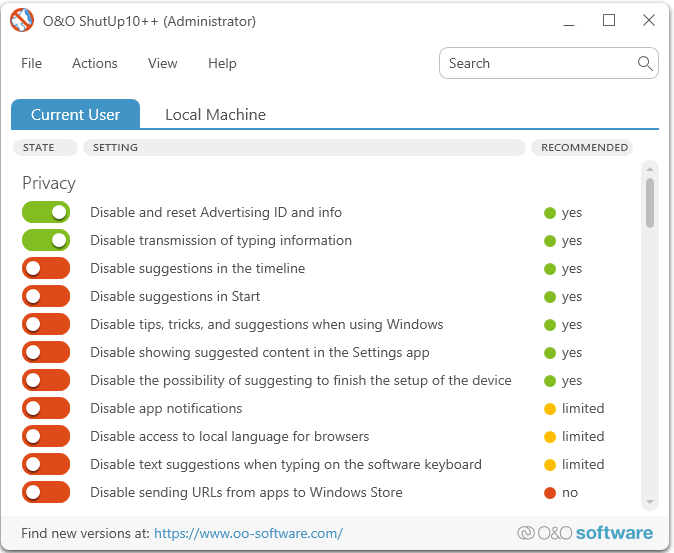Click 'Find new versions at:' footer text
The image size is (674, 553).
click(x=85, y=533)
